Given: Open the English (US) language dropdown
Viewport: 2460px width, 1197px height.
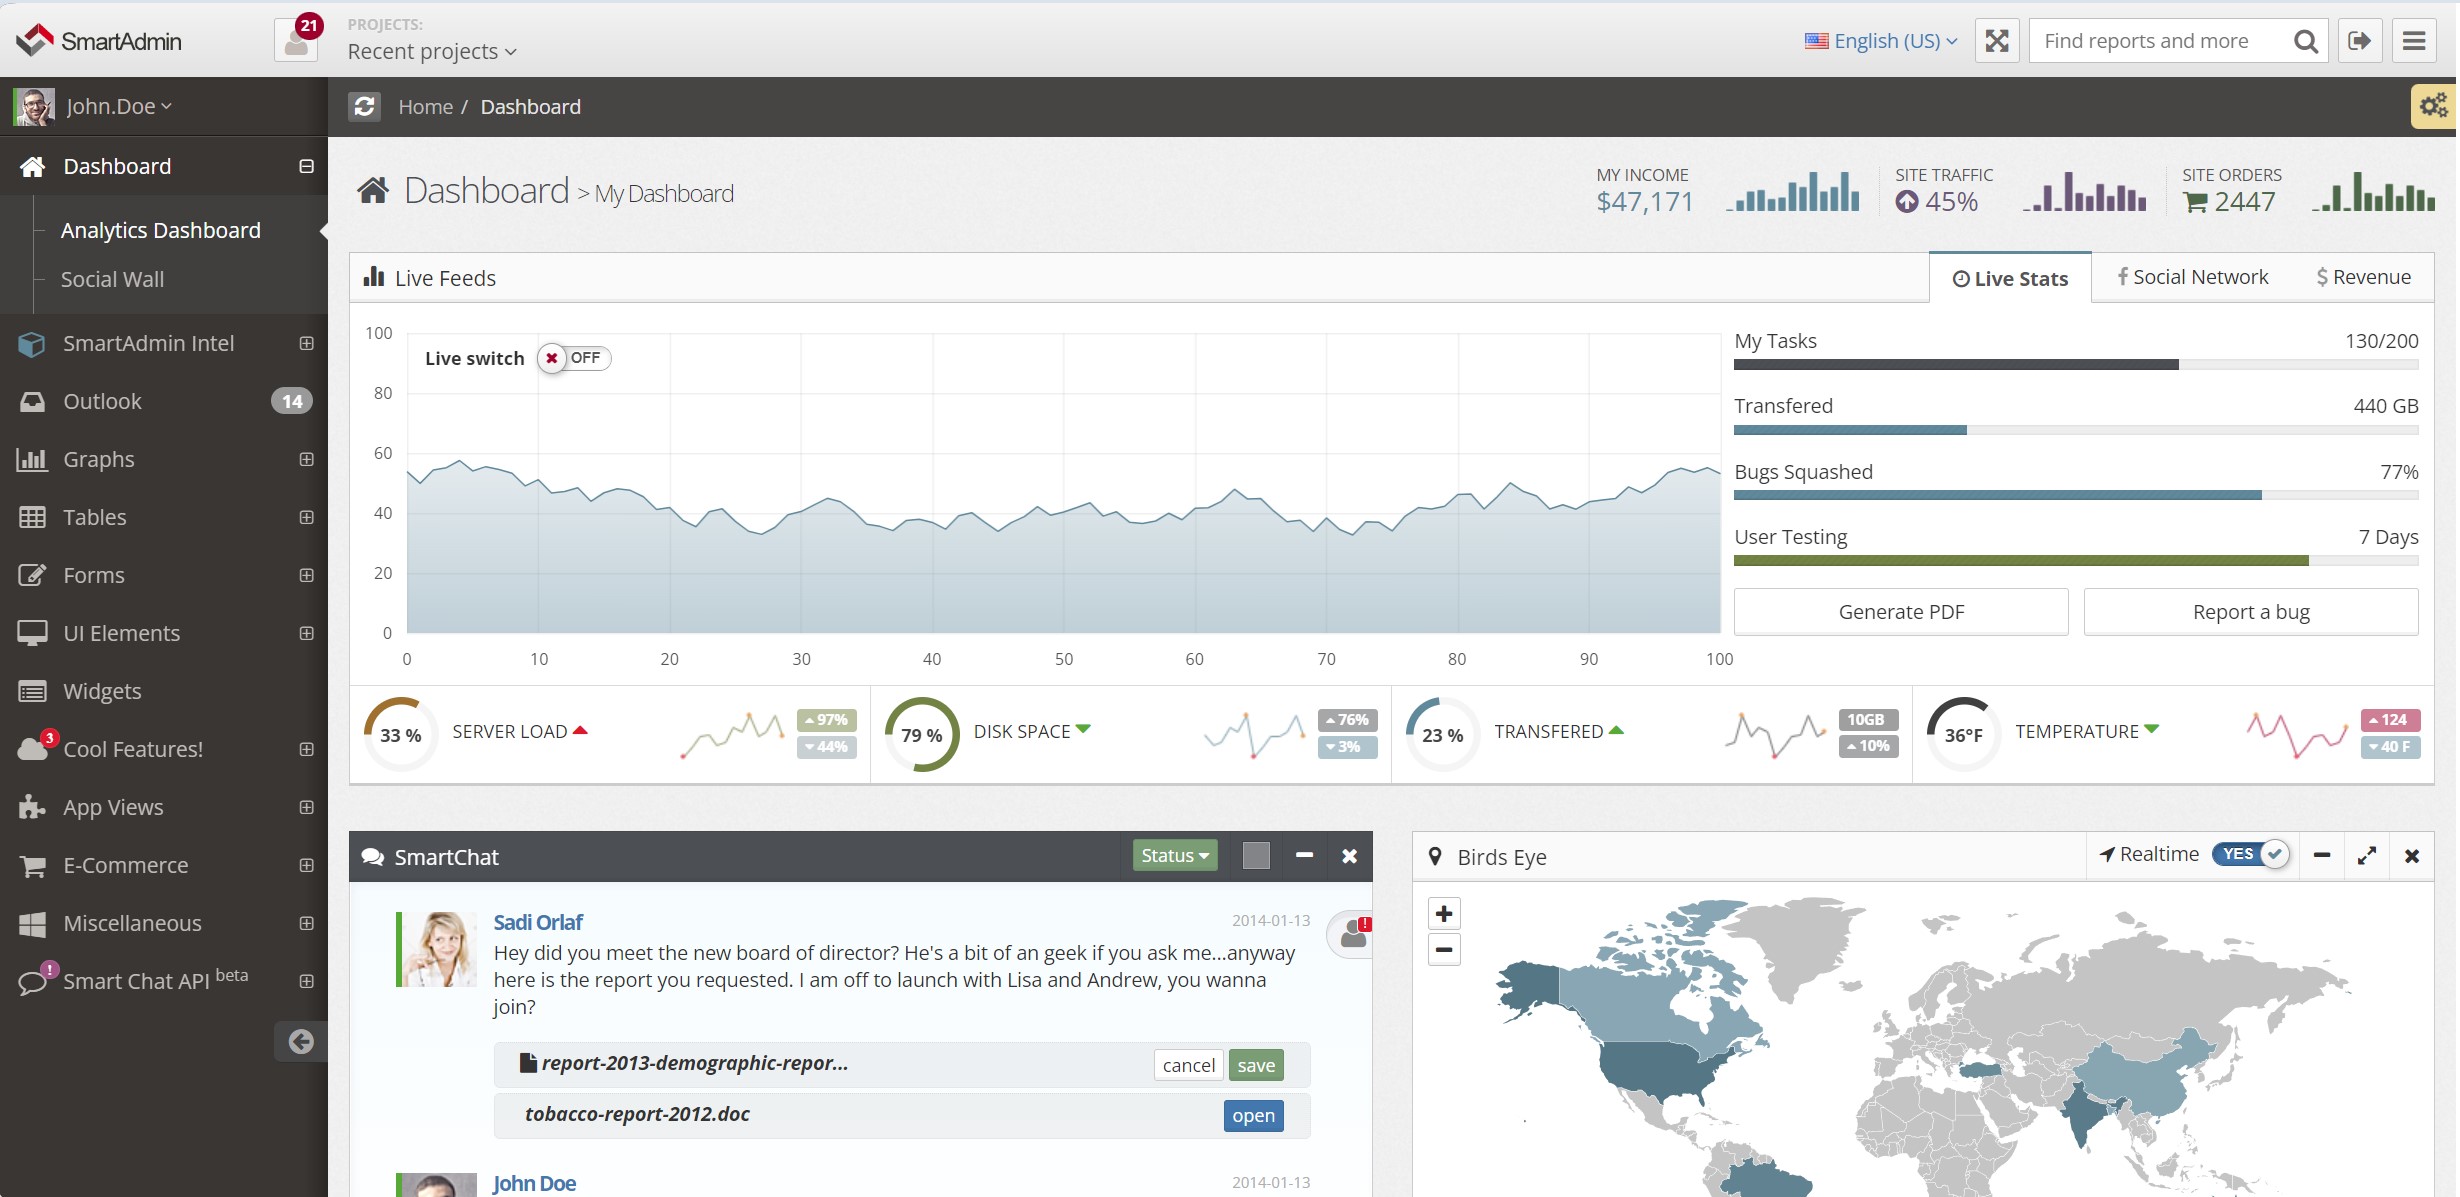Looking at the screenshot, I should pos(1881,41).
